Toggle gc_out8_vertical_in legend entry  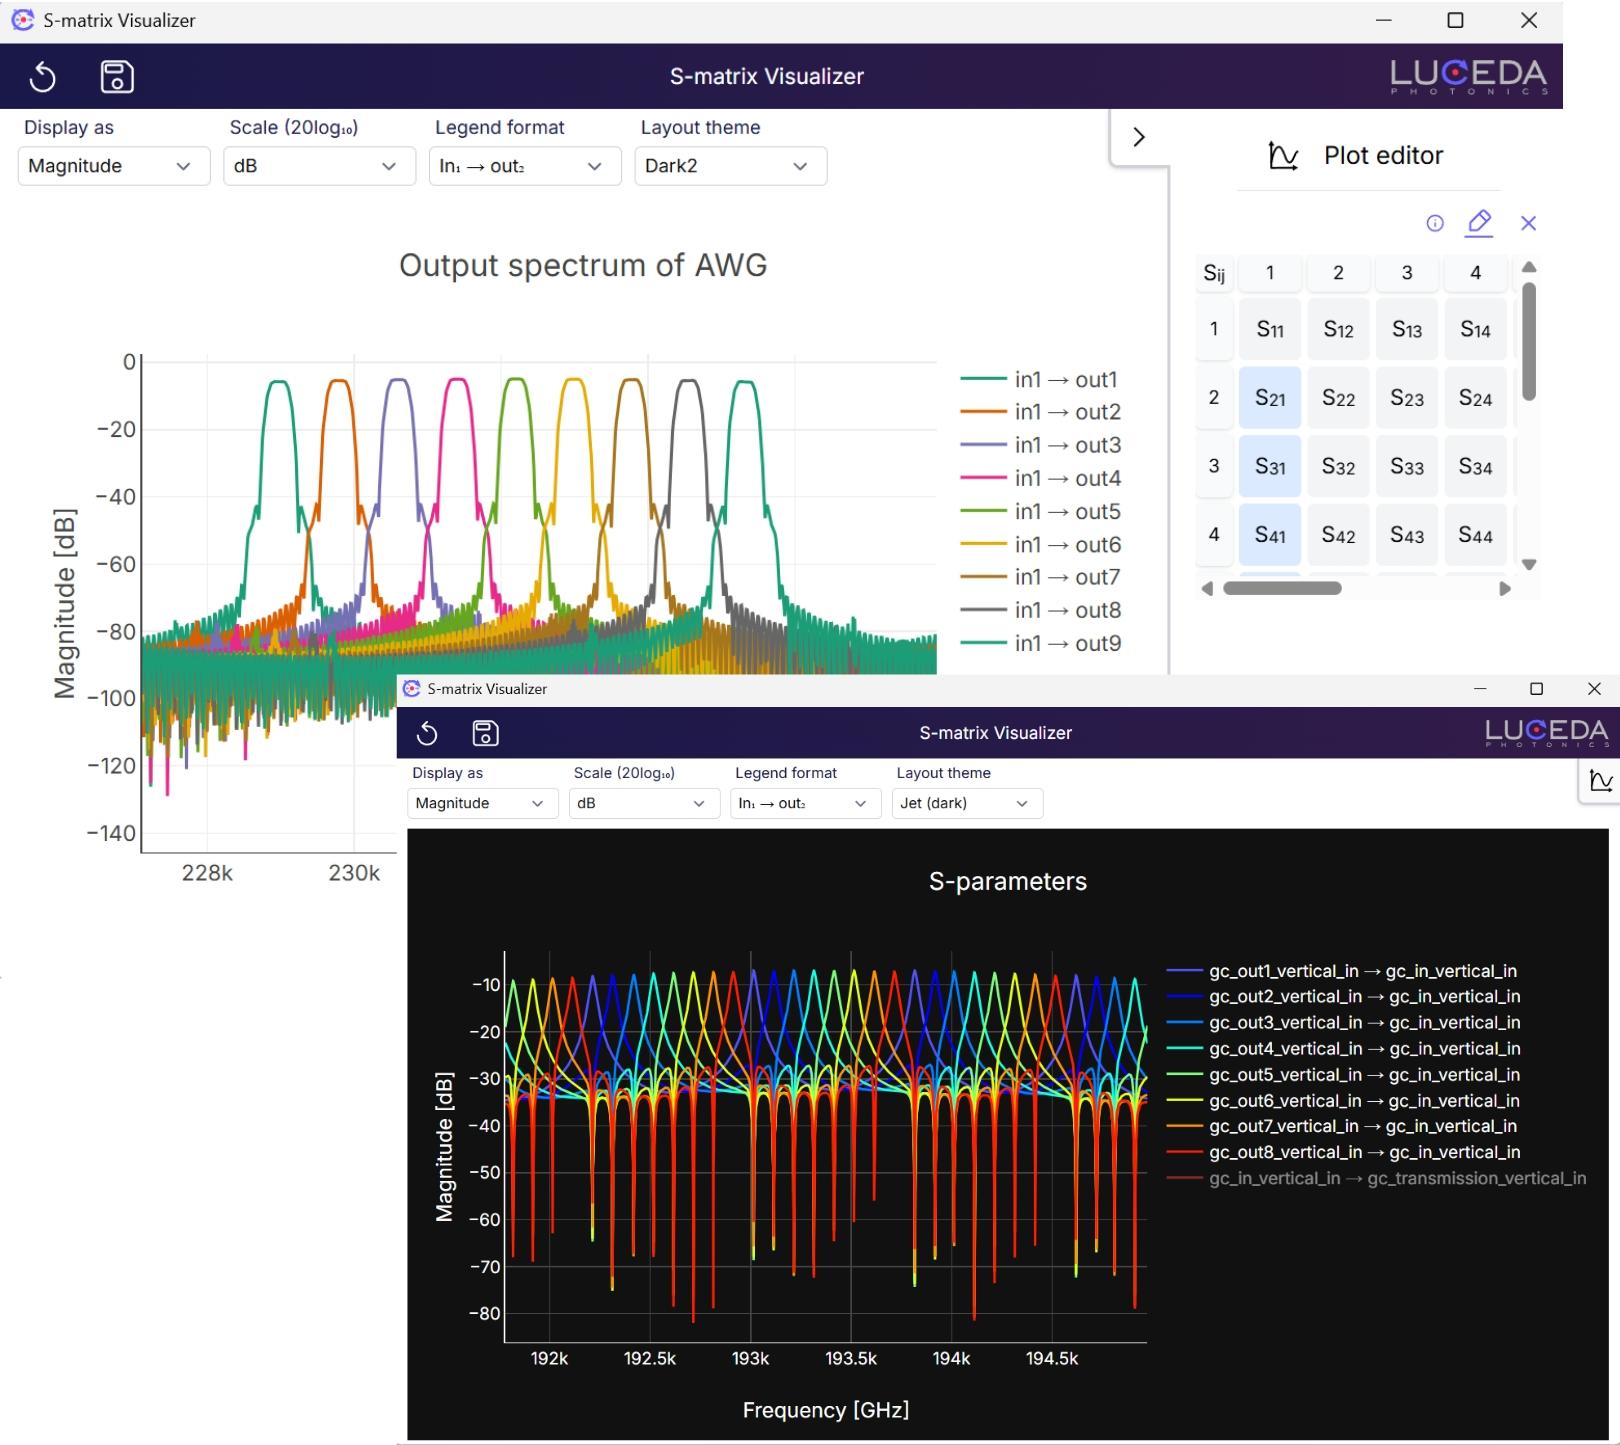[1363, 1152]
